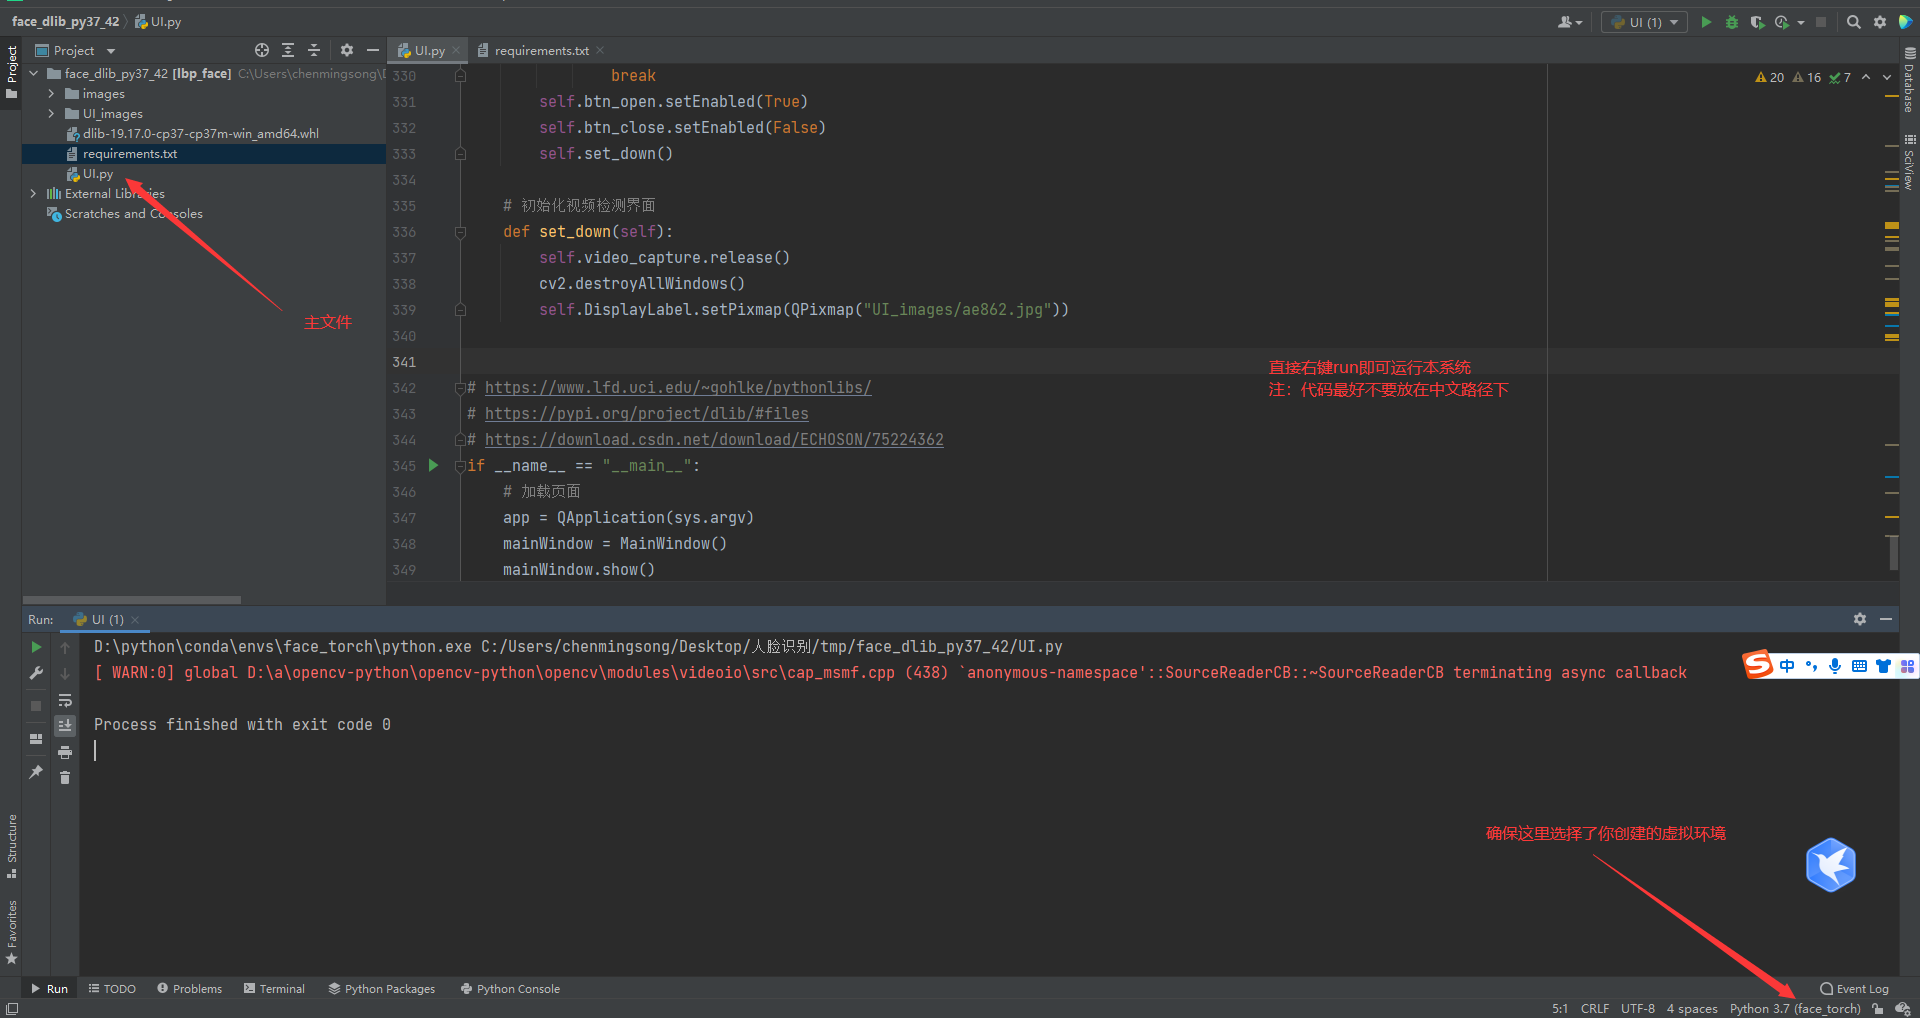The height and width of the screenshot is (1018, 1920).
Task: Open the UI (1) run configuration dropdown
Action: pyautogui.click(x=1644, y=22)
